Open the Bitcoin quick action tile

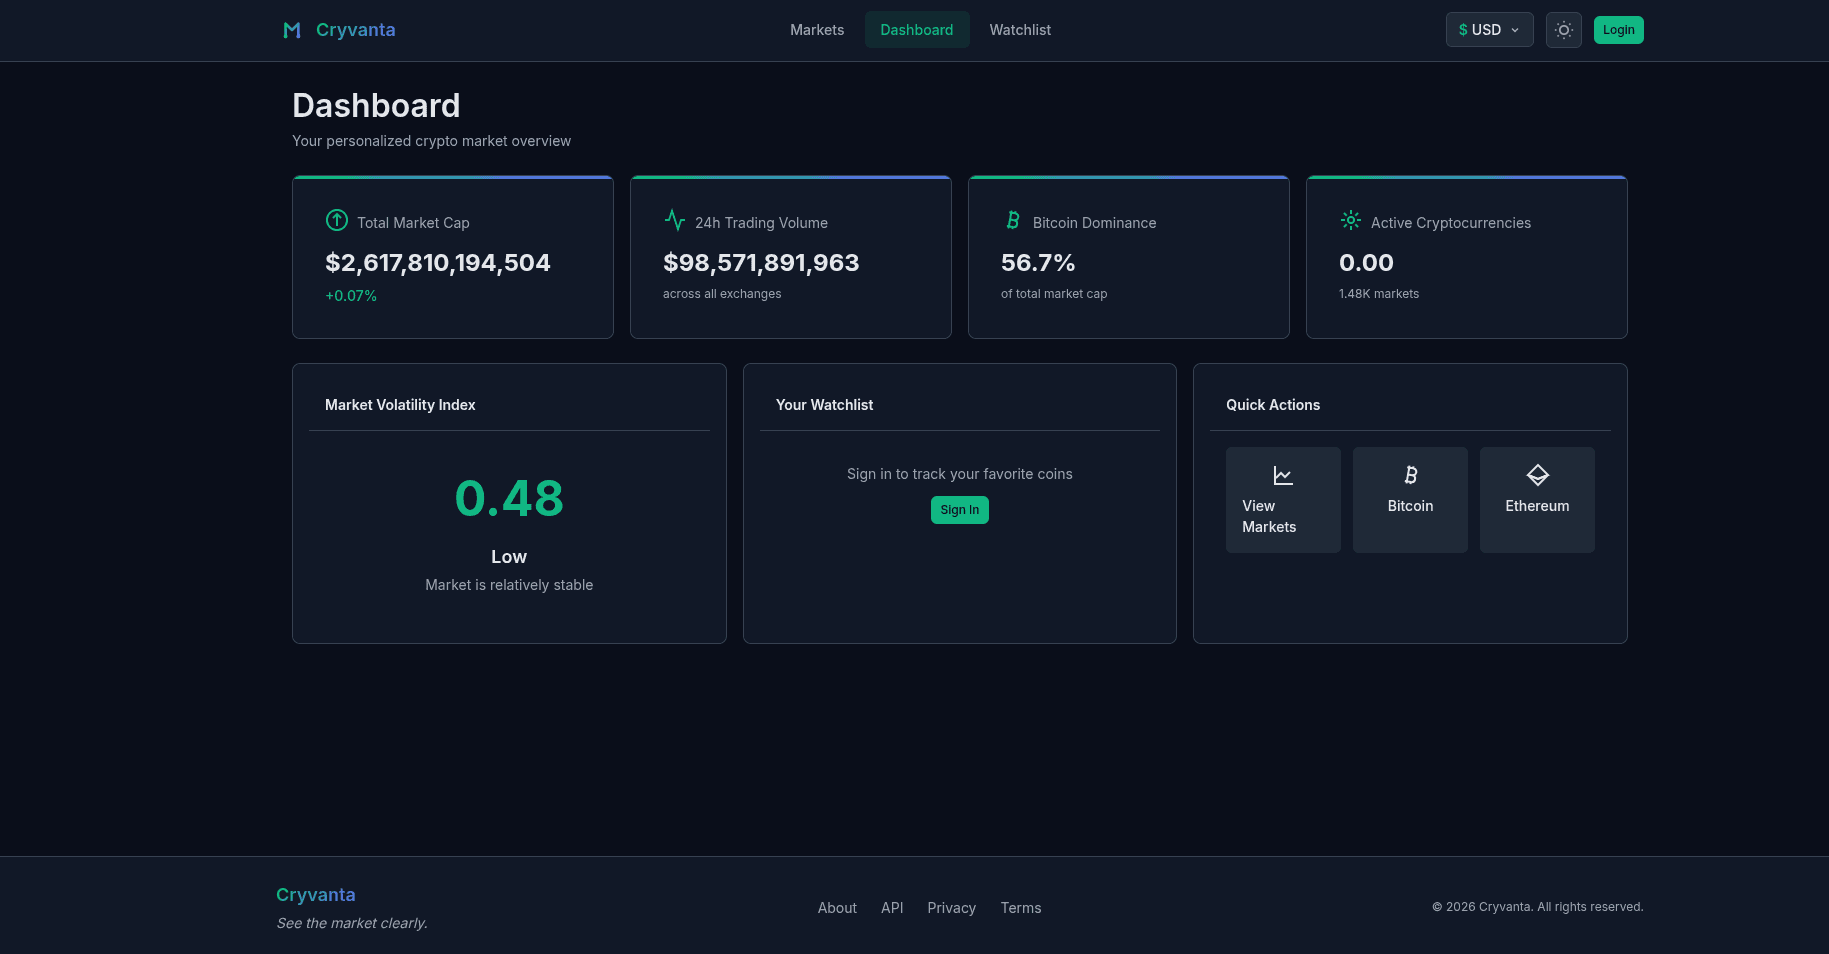tap(1410, 500)
